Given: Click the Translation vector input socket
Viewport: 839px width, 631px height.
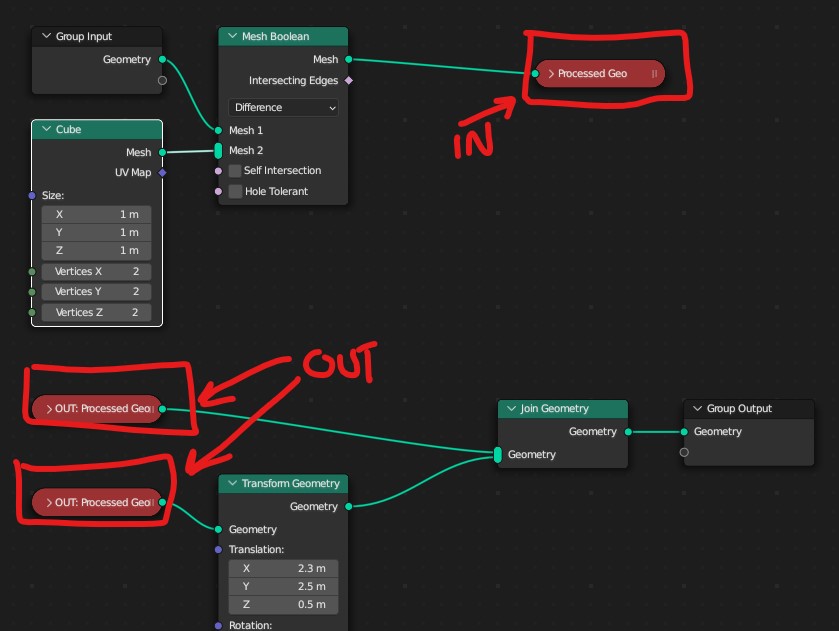Looking at the screenshot, I should pos(218,550).
